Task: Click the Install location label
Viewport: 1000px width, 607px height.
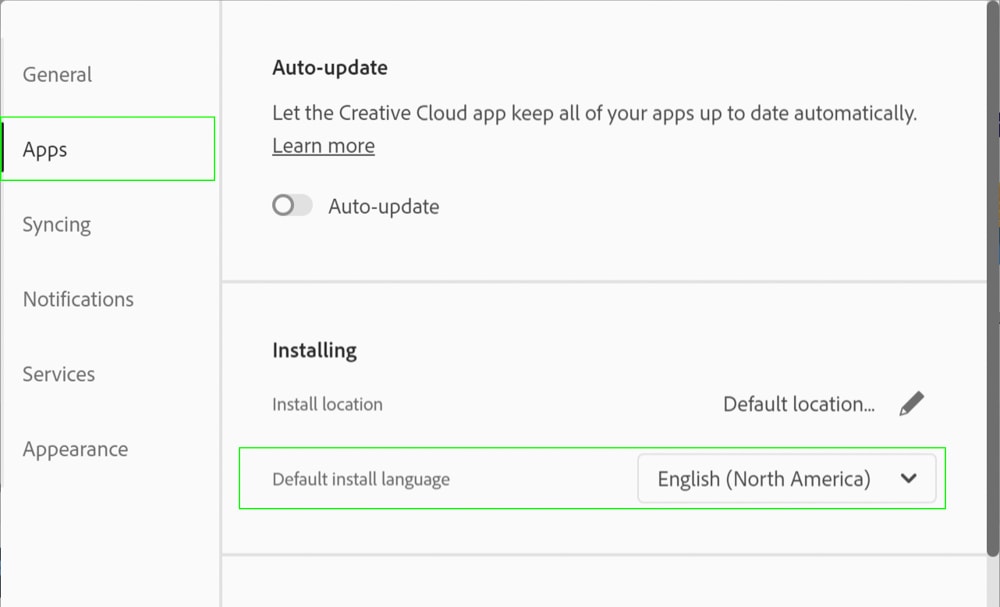Action: 327,404
